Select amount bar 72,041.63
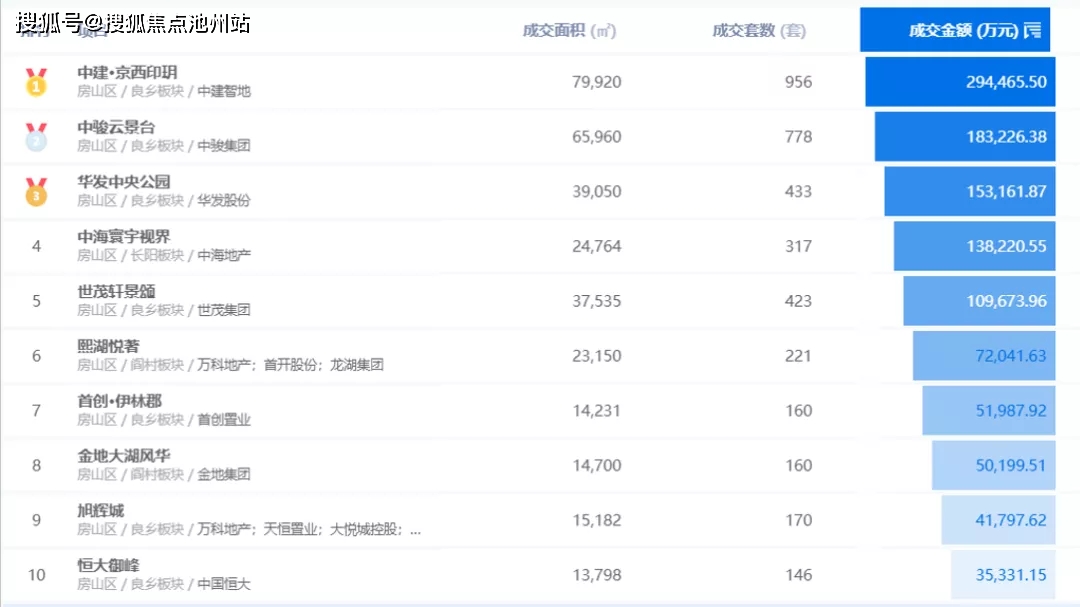Viewport: 1080px width, 607px height. [984, 356]
